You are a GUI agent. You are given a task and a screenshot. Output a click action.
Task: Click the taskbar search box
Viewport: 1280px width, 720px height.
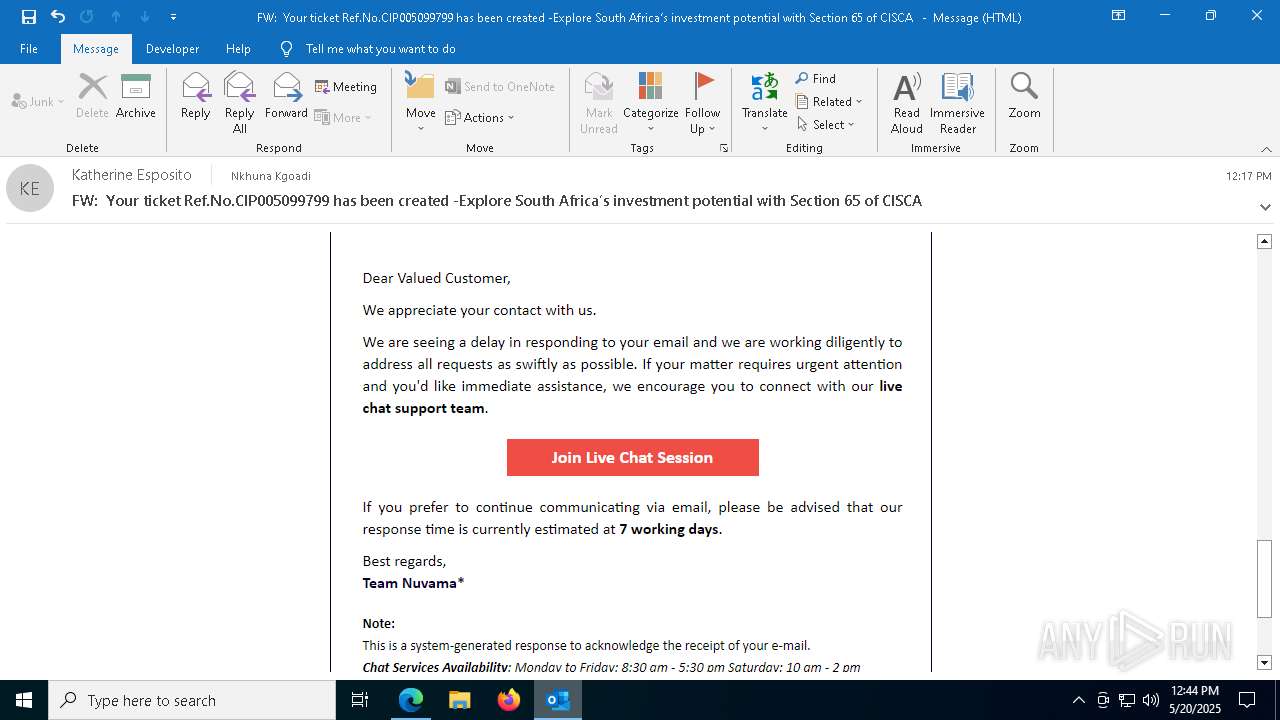(x=192, y=700)
